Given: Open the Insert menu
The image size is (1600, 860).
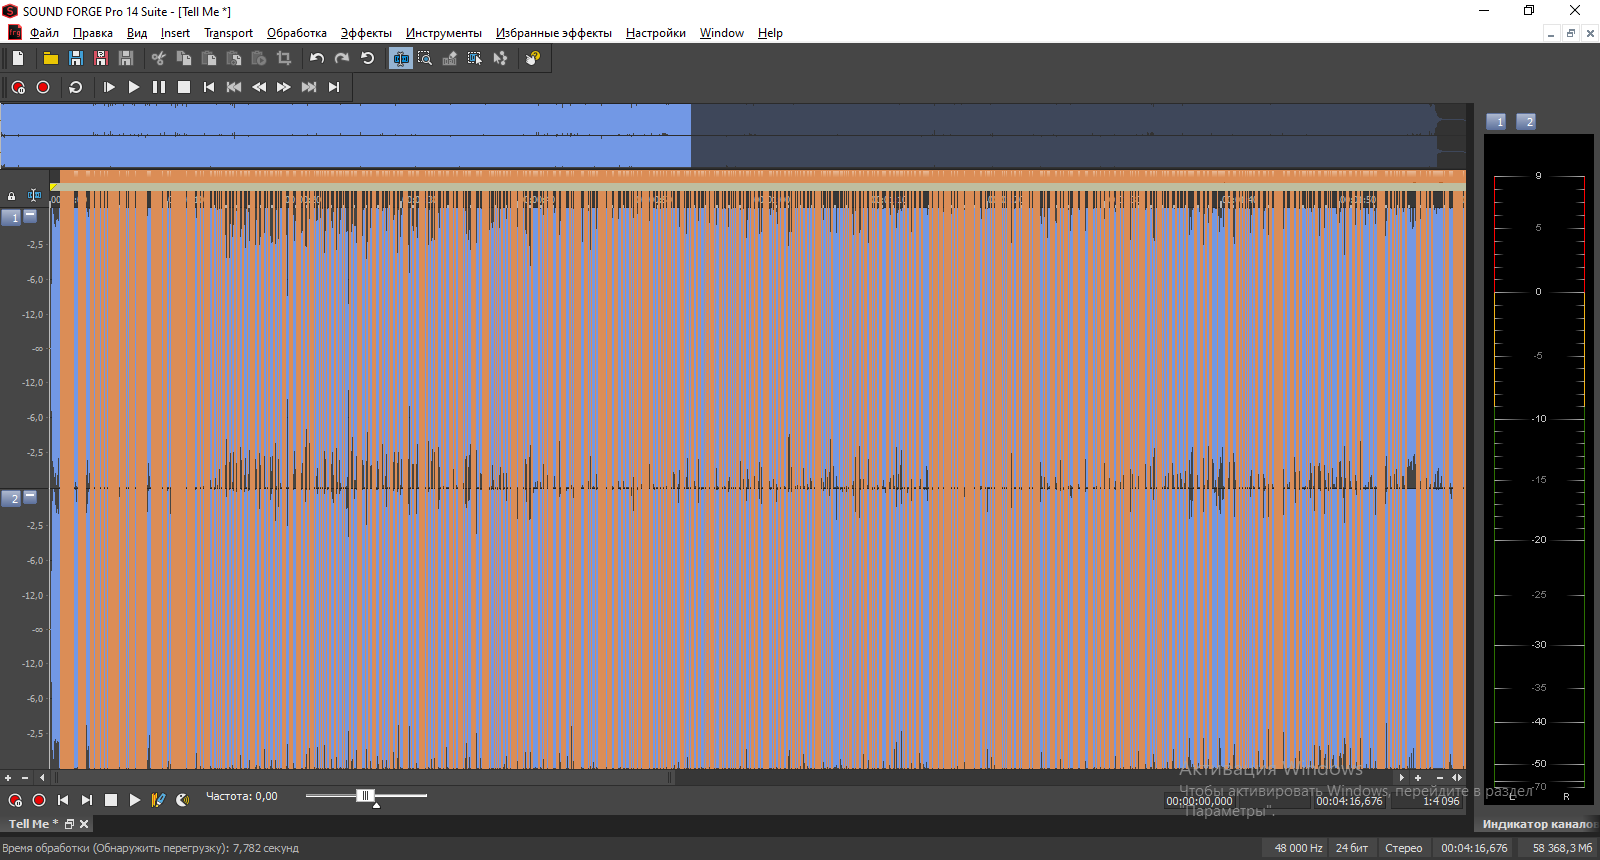Looking at the screenshot, I should [175, 33].
